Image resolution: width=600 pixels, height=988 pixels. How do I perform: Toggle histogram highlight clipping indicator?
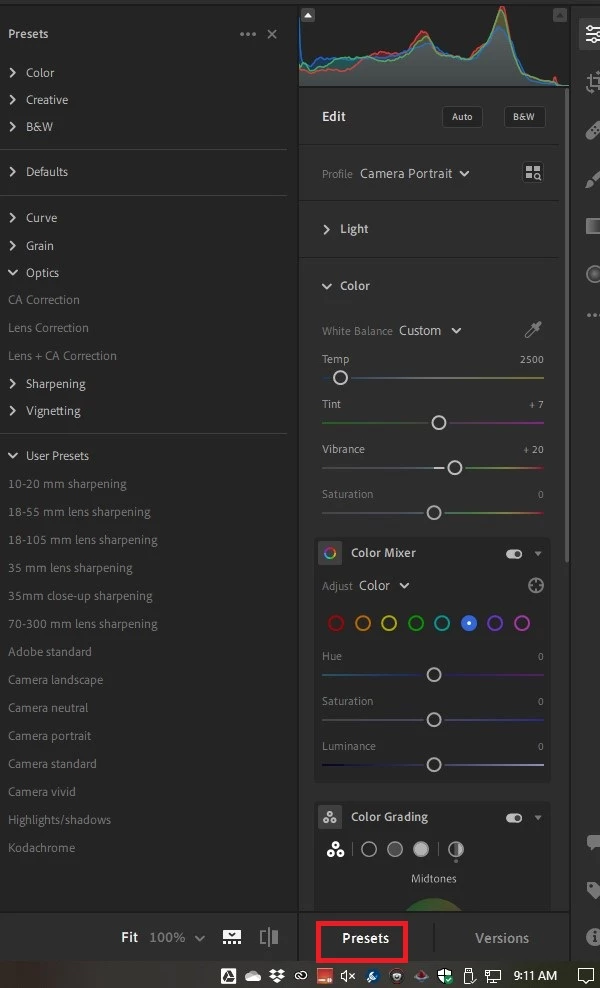click(x=560, y=15)
